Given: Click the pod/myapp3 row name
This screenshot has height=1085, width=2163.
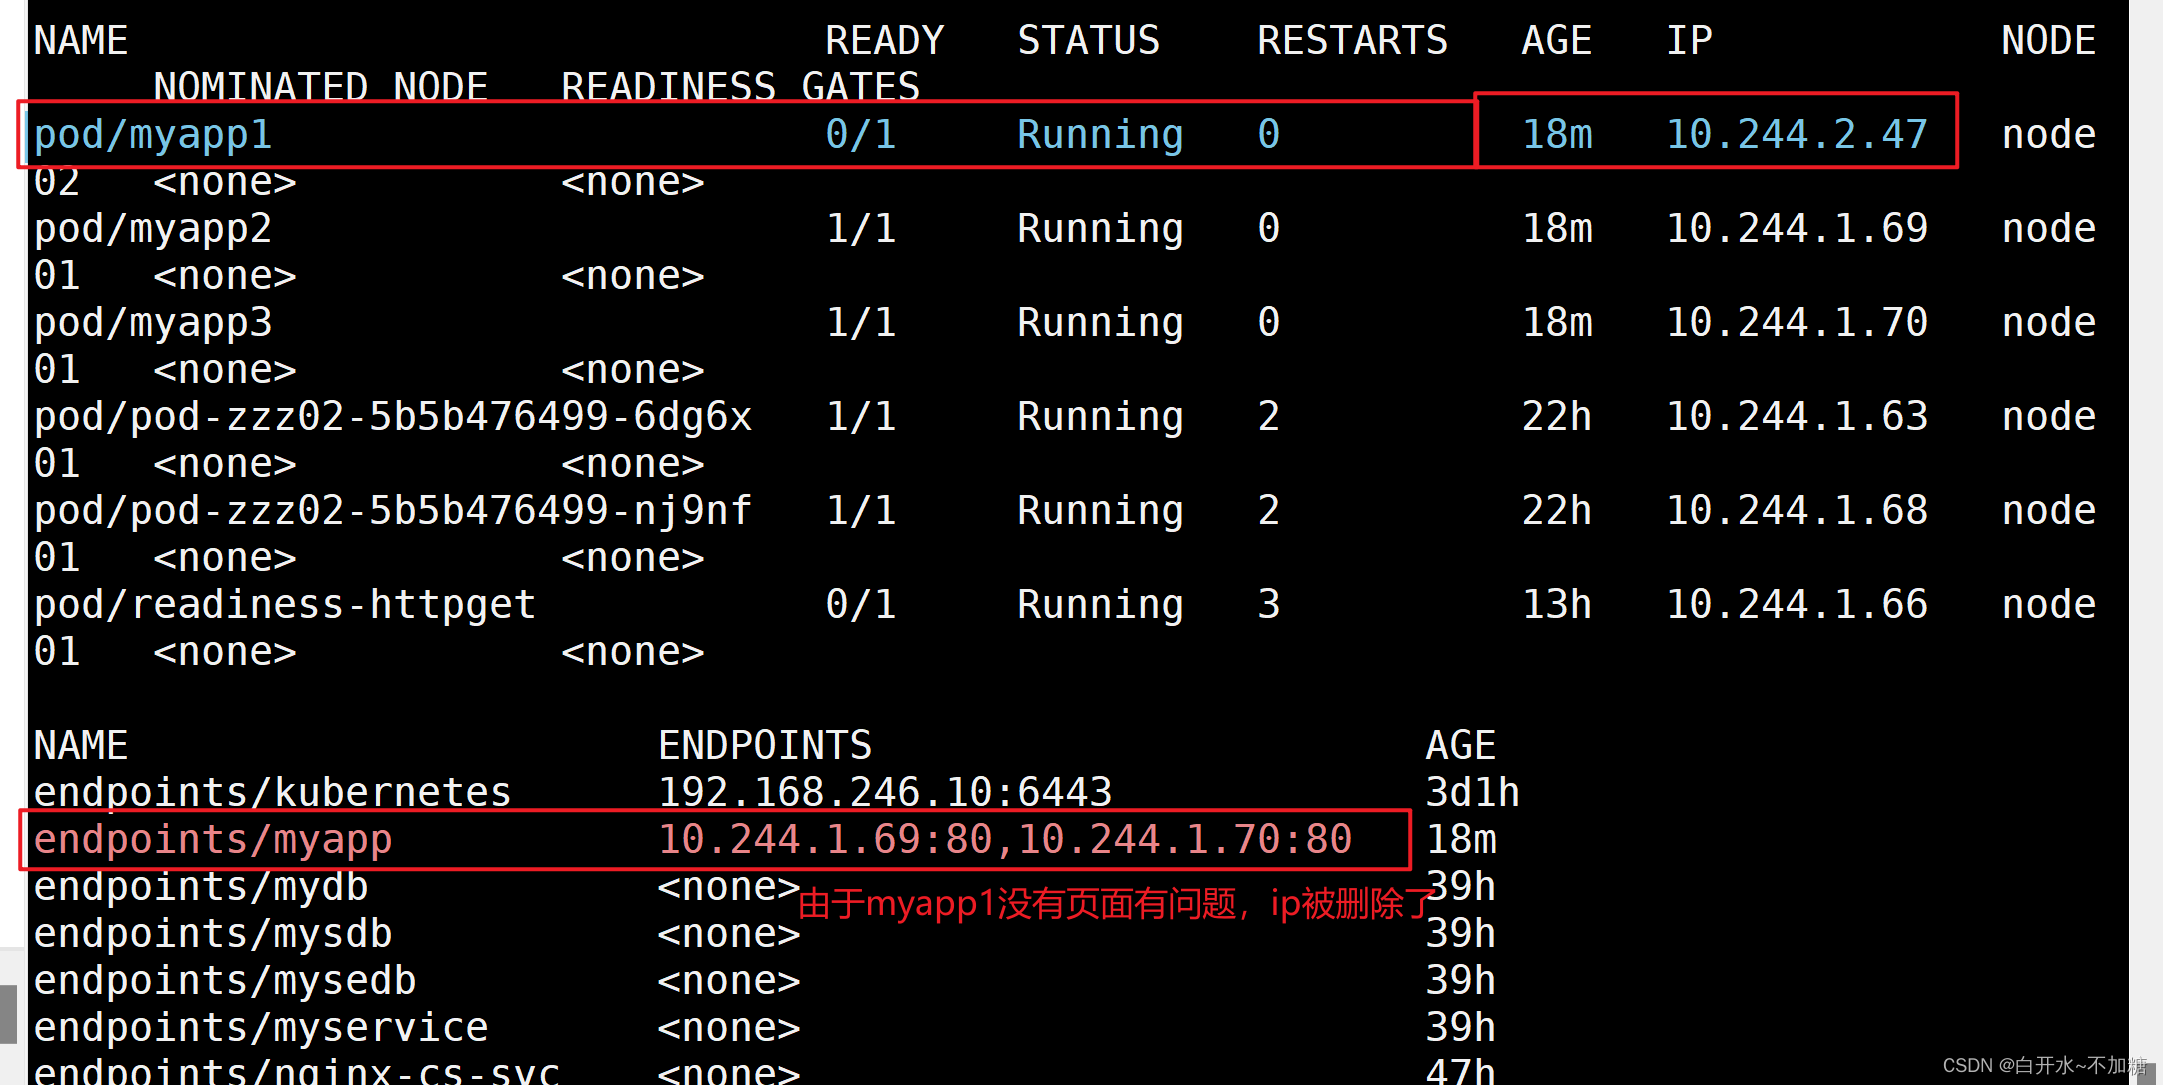Looking at the screenshot, I should [x=152, y=323].
